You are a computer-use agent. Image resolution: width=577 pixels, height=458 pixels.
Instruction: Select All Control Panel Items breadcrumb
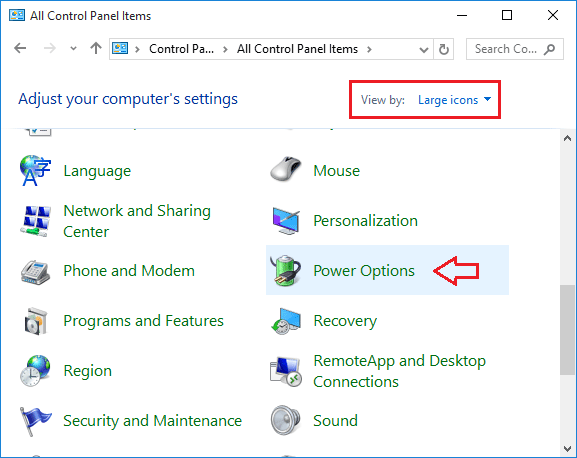click(297, 49)
